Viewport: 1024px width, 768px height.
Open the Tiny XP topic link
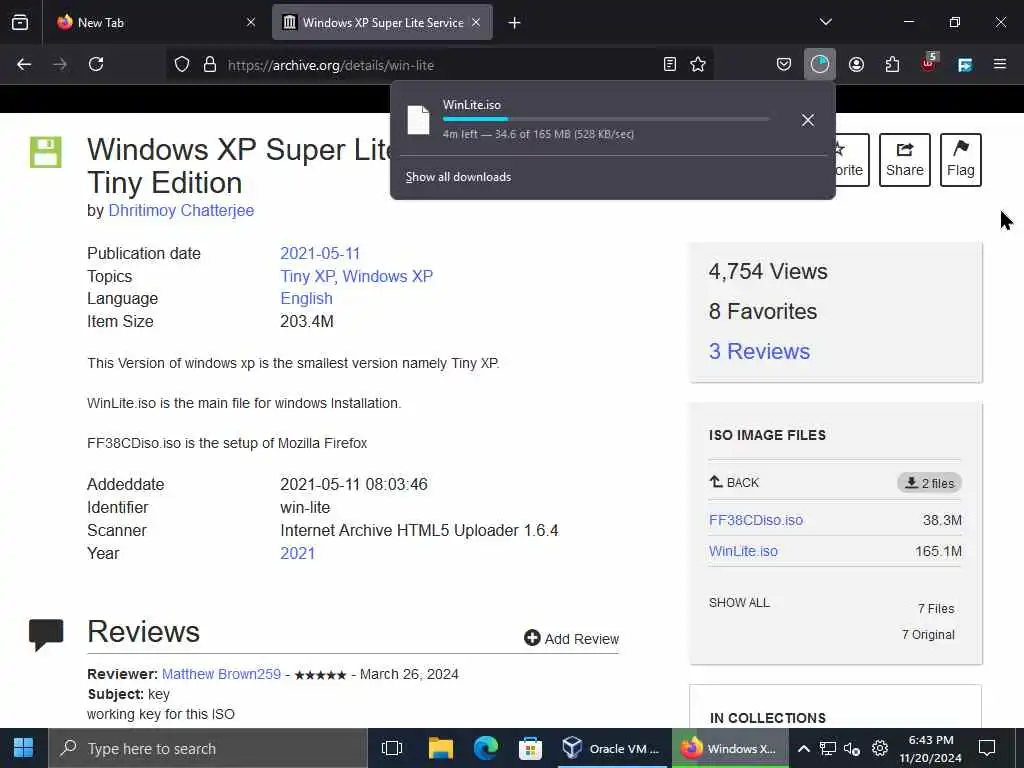point(307,276)
